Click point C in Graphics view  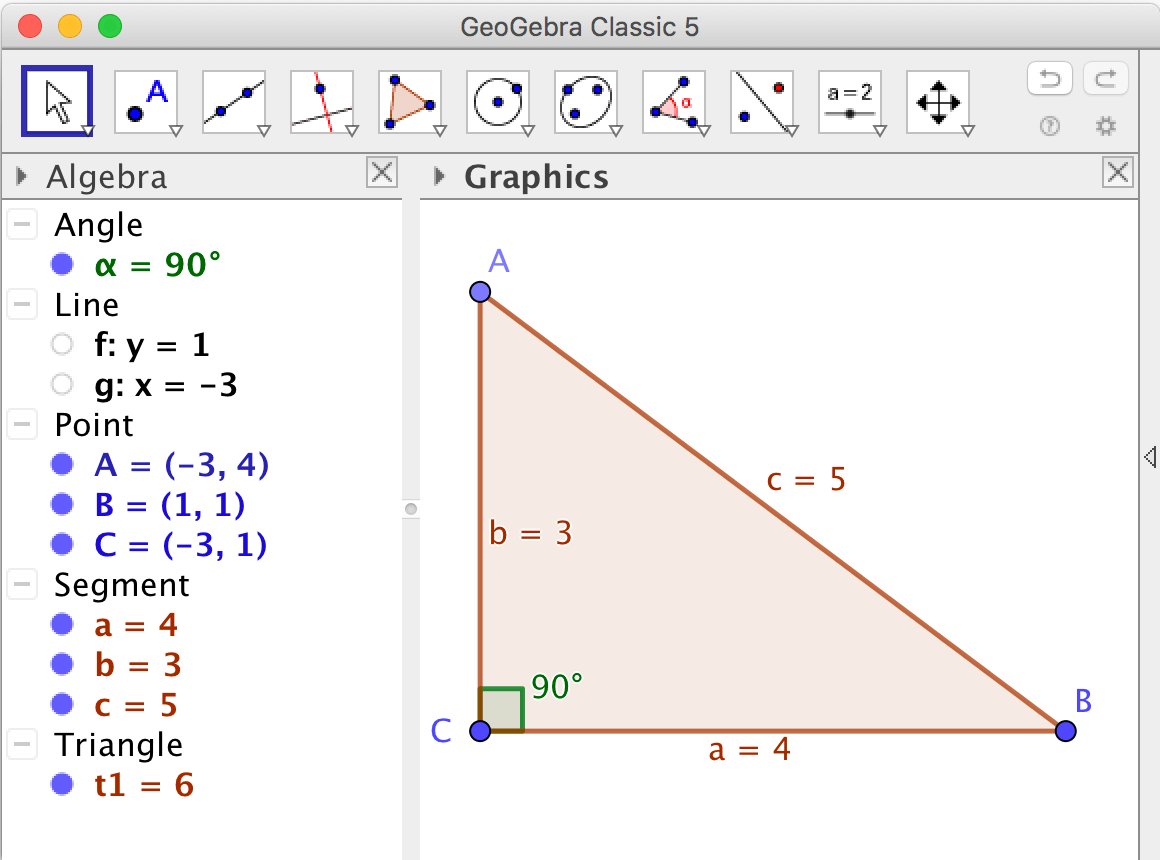[480, 731]
